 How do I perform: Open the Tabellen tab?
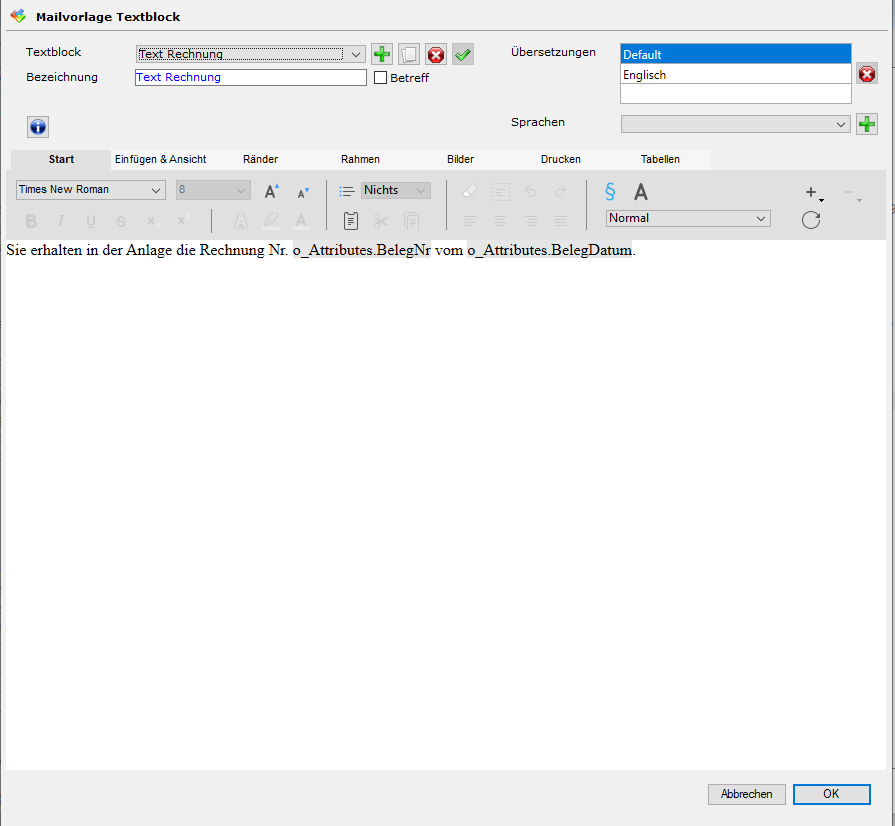[x=660, y=159]
